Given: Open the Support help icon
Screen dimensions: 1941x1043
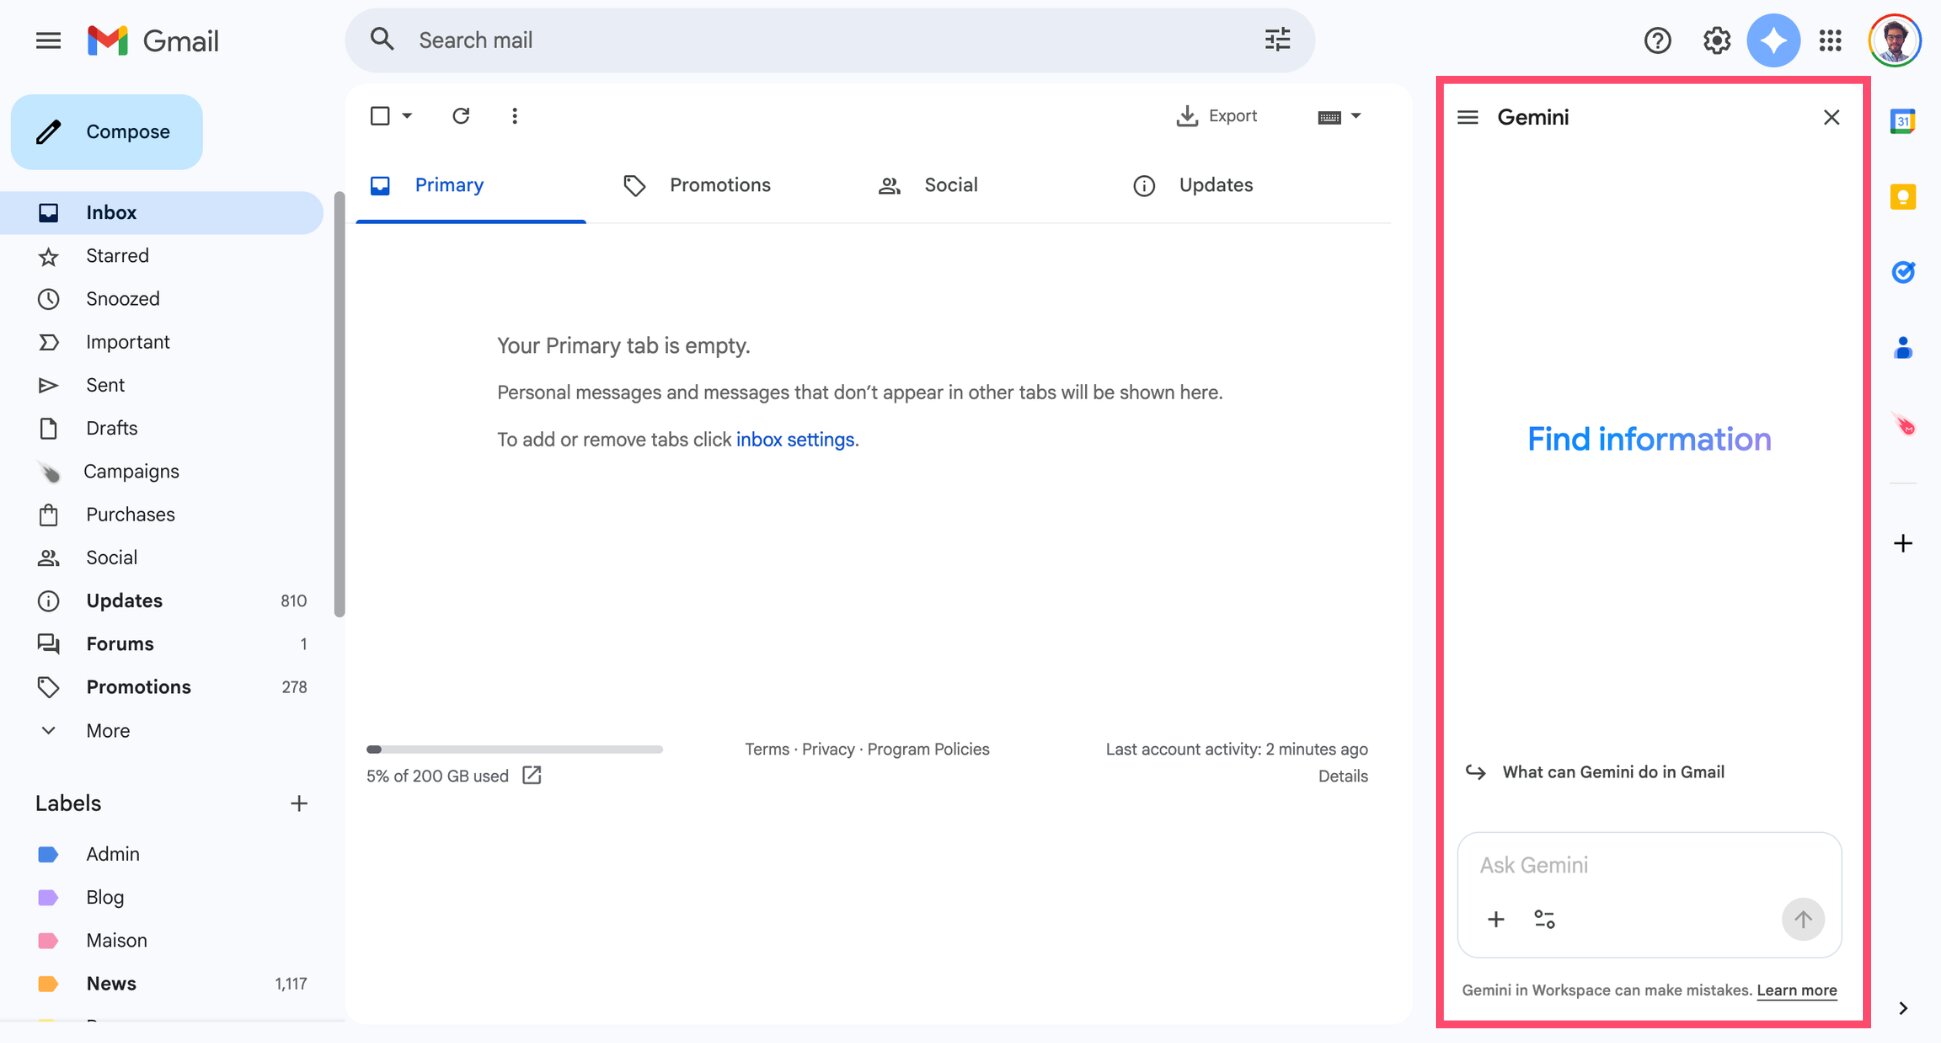Looking at the screenshot, I should pos(1657,41).
